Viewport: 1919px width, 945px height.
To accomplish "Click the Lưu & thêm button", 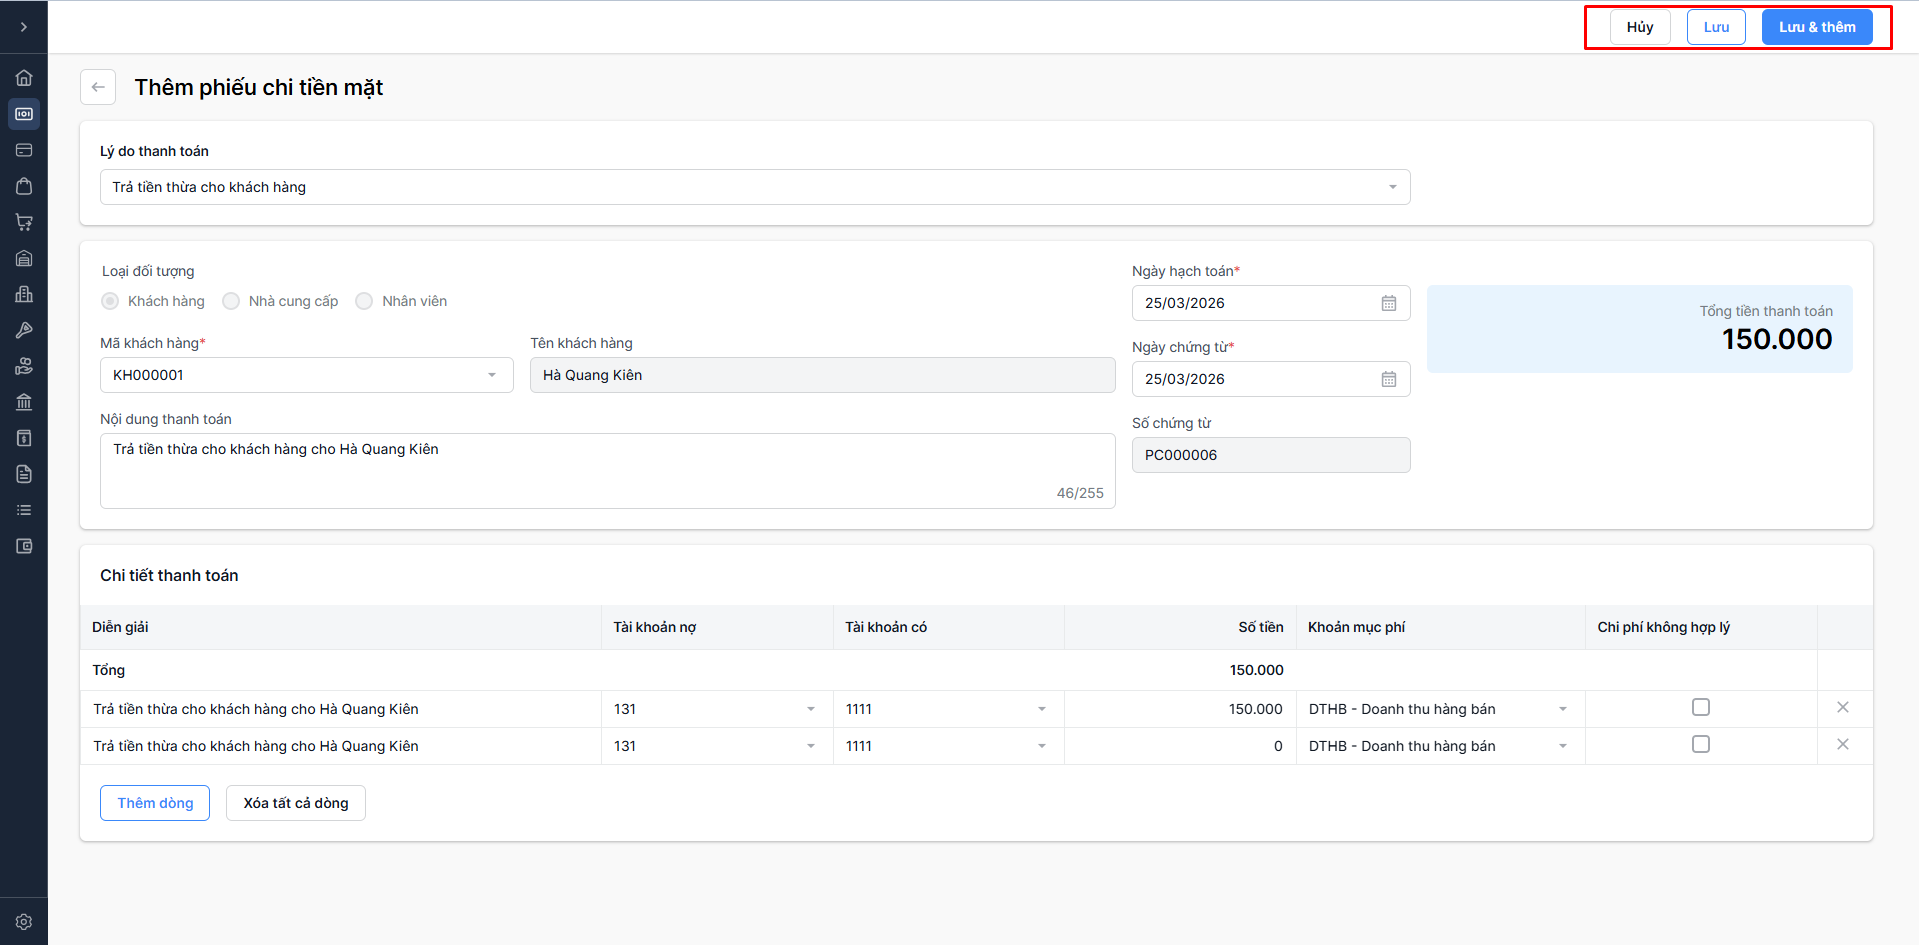I will coord(1816,27).
